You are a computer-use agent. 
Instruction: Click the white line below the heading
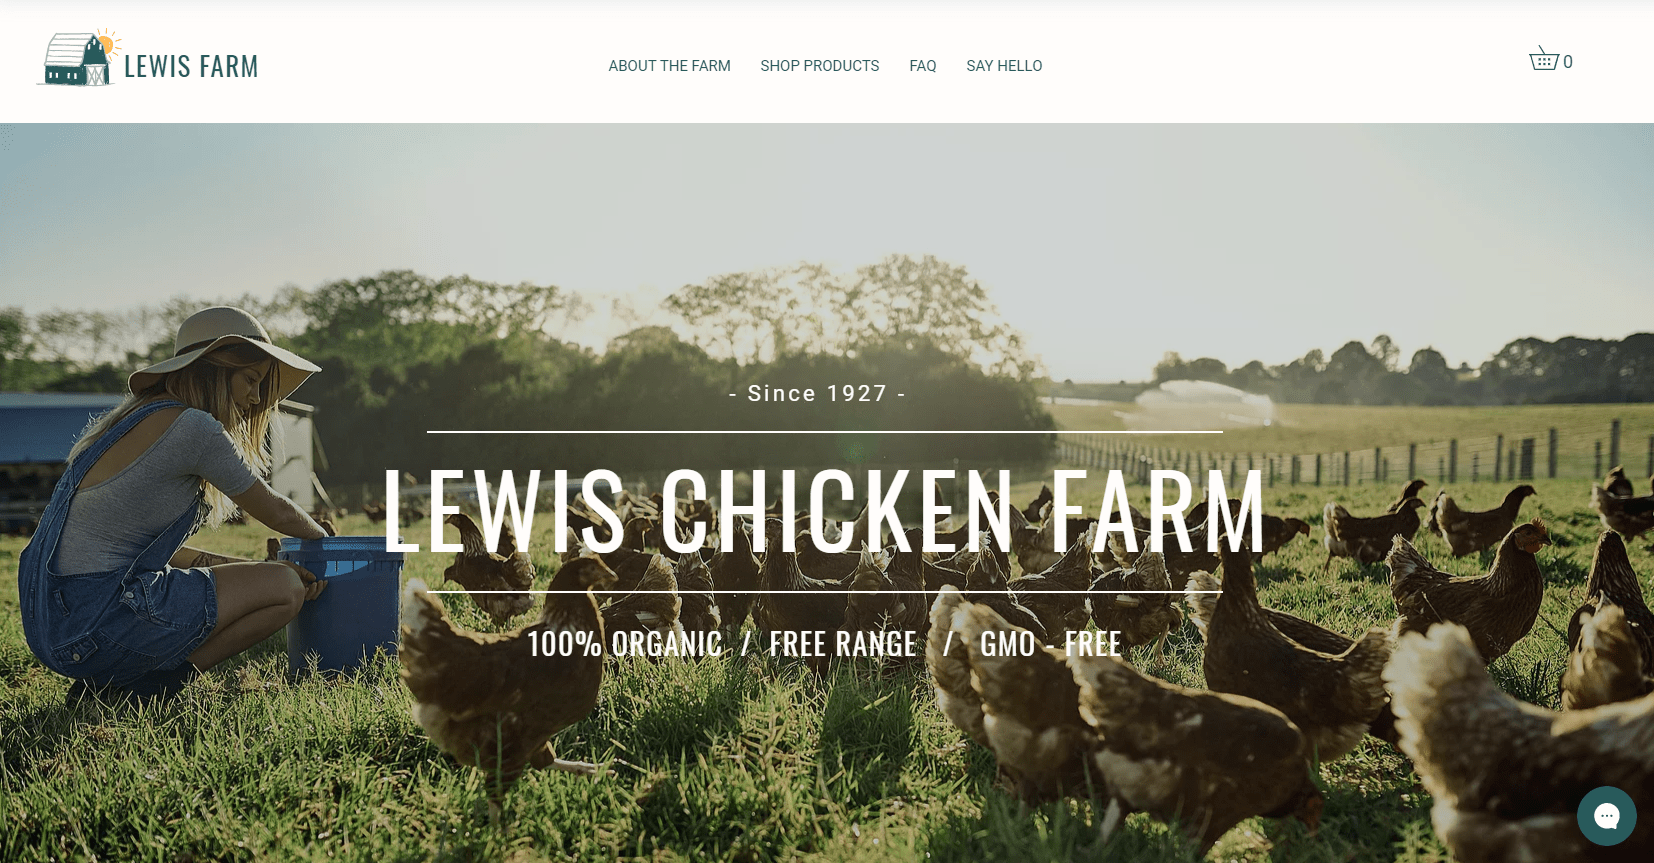click(824, 592)
